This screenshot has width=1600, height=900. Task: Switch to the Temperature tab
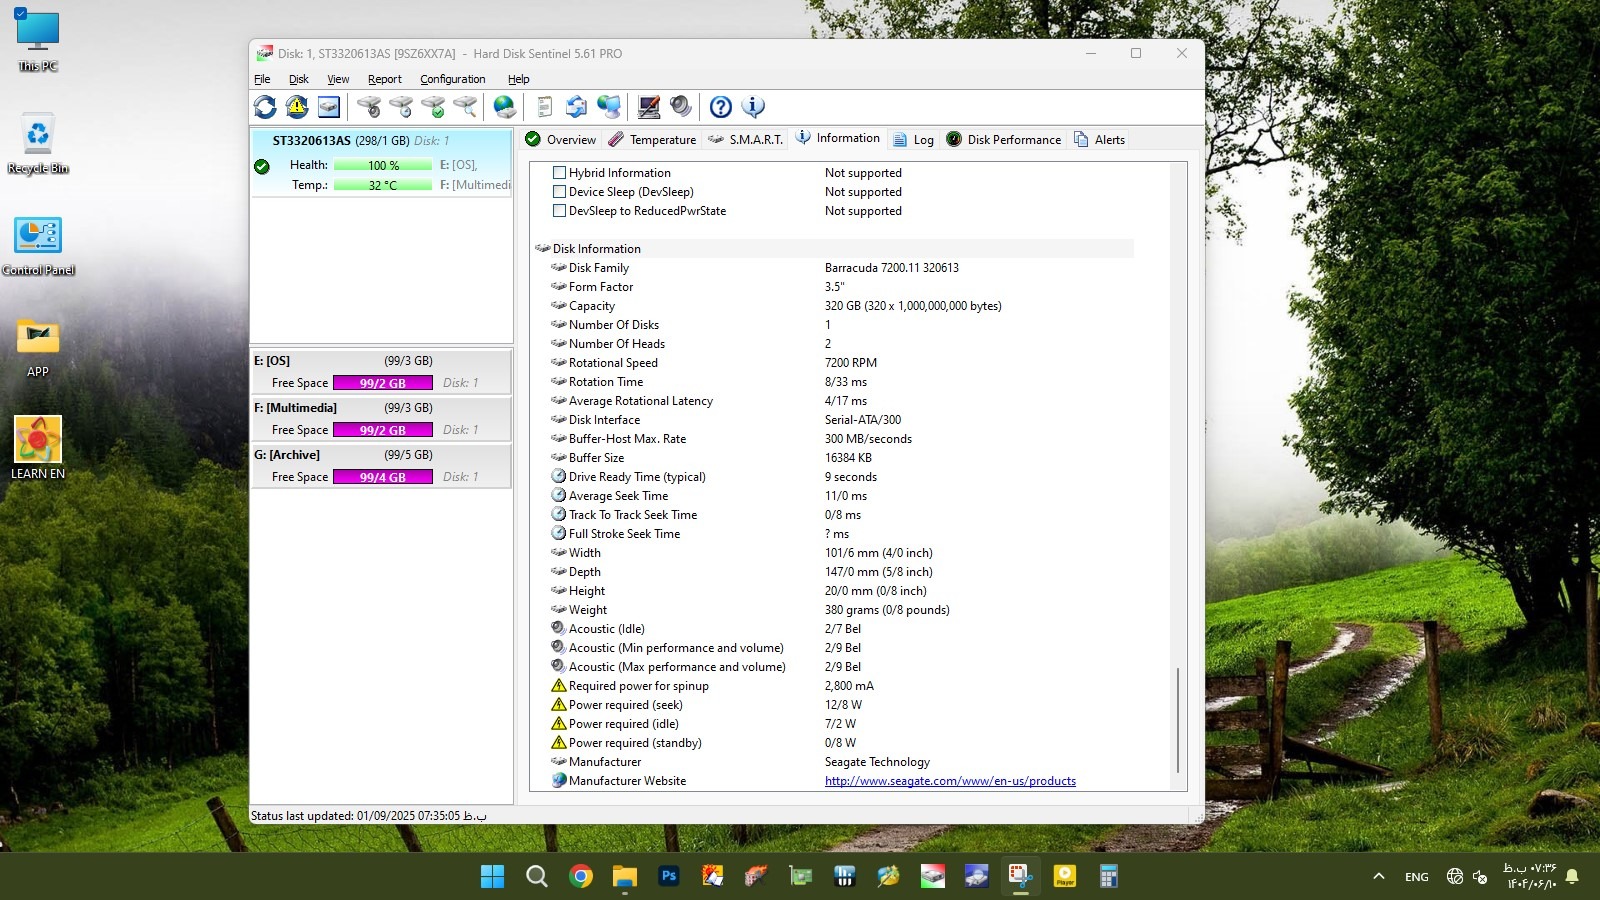pyautogui.click(x=652, y=139)
